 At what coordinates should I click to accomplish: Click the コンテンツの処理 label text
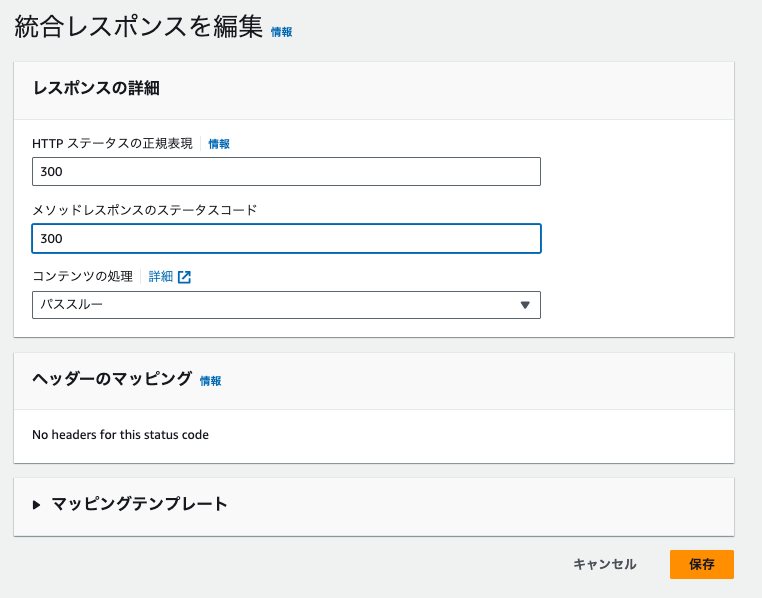82,277
